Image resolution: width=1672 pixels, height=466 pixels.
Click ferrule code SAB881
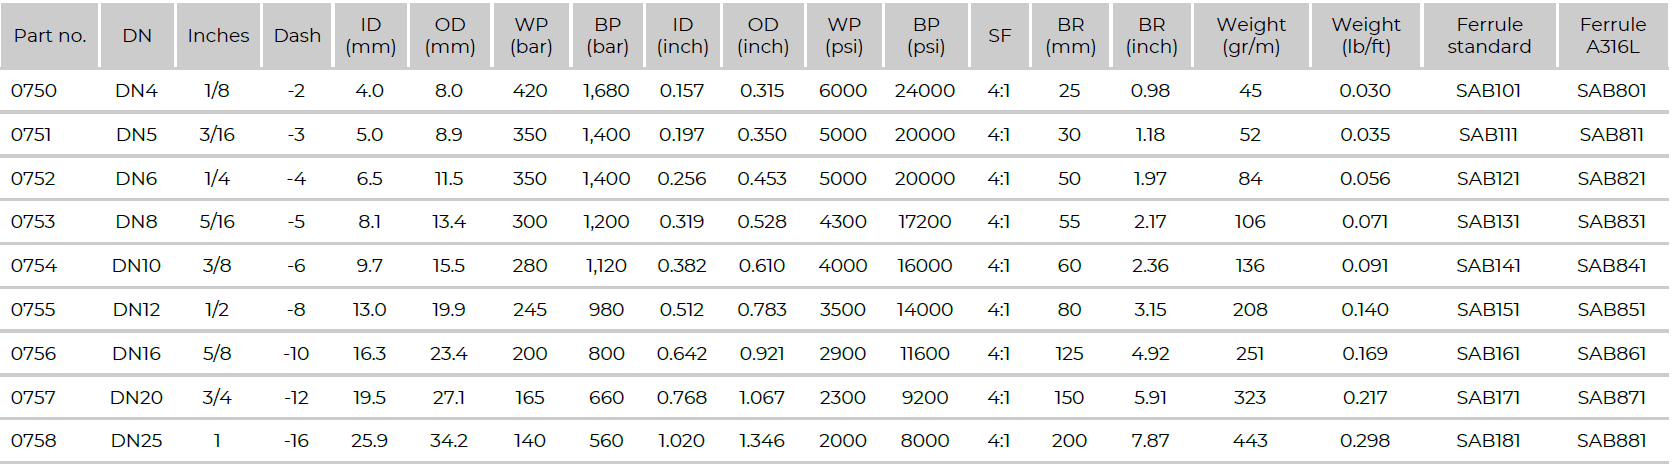1611,441
